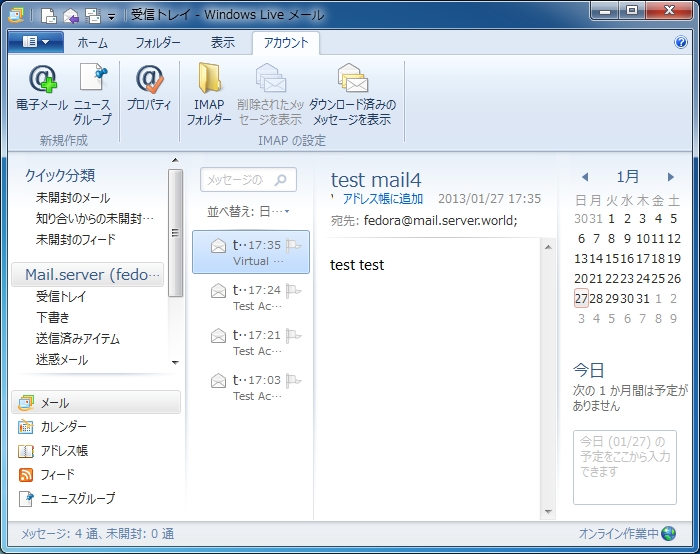
Task: Click message body scrollbar up arrow
Action: pos(548,247)
